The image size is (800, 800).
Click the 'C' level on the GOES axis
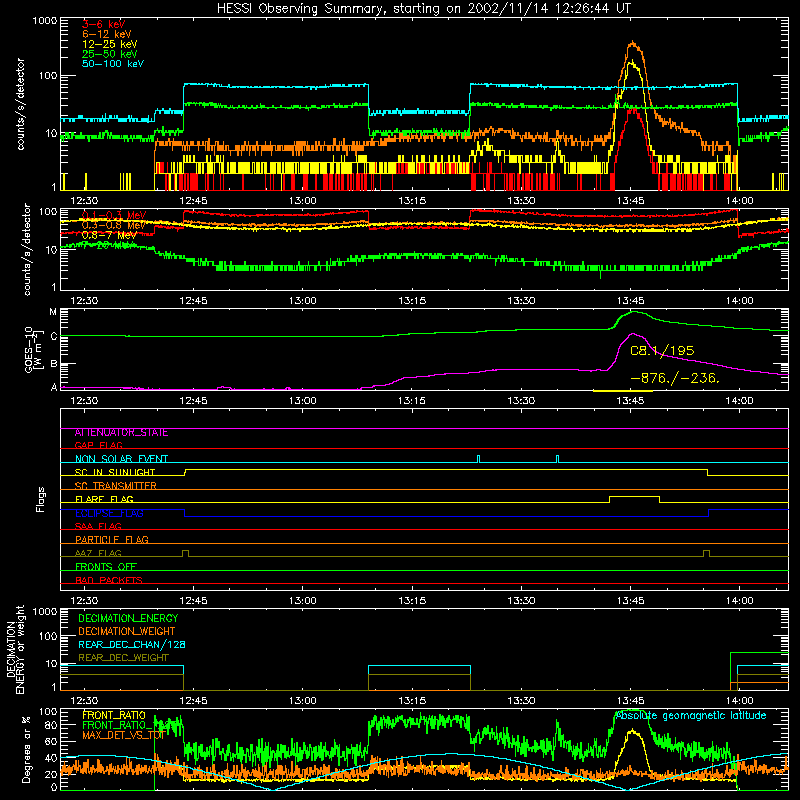coord(54,337)
